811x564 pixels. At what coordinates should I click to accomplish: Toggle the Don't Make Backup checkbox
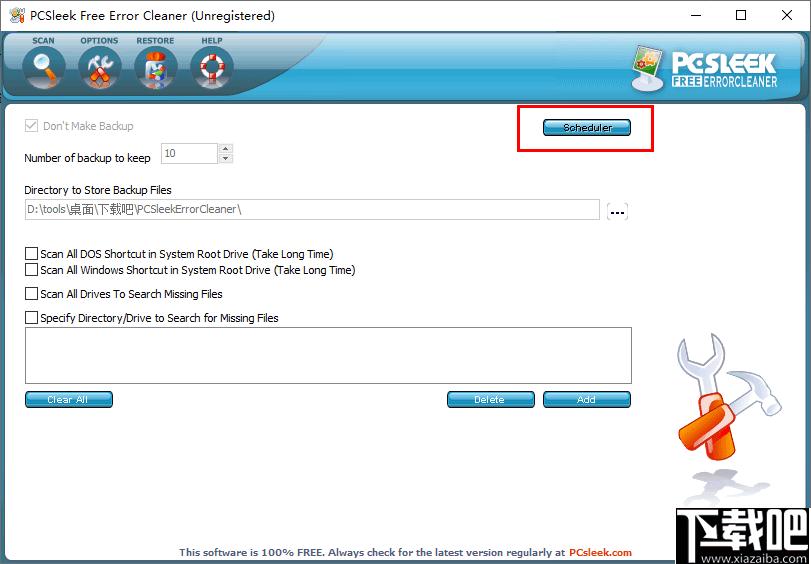point(32,126)
